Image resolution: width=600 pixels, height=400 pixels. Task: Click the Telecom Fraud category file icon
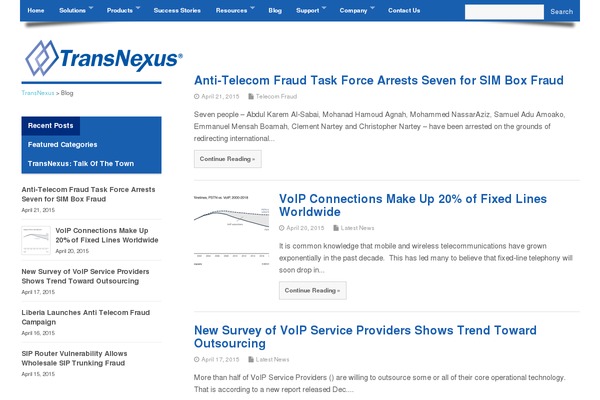[251, 96]
